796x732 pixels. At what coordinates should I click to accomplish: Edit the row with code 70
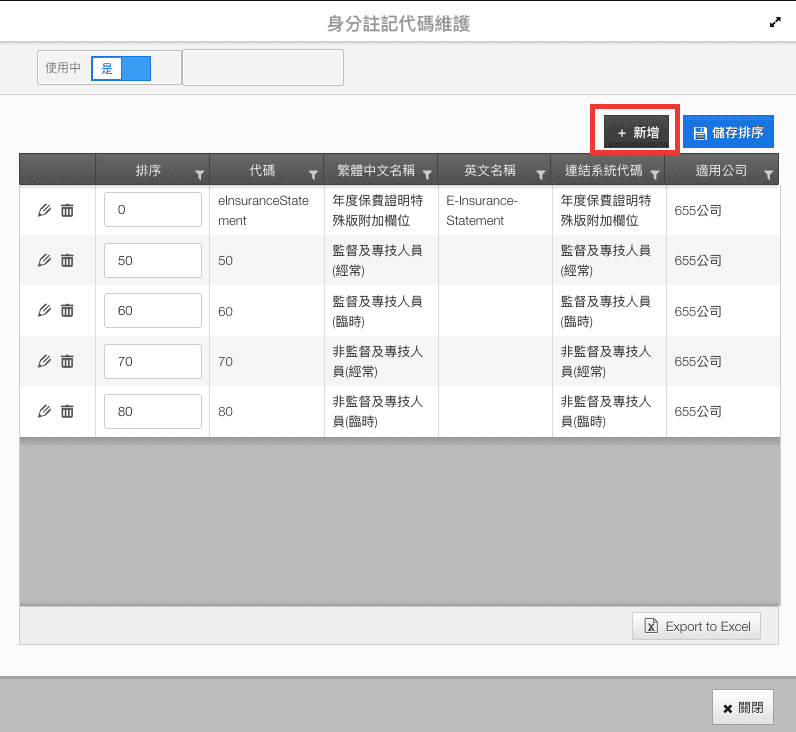43,361
